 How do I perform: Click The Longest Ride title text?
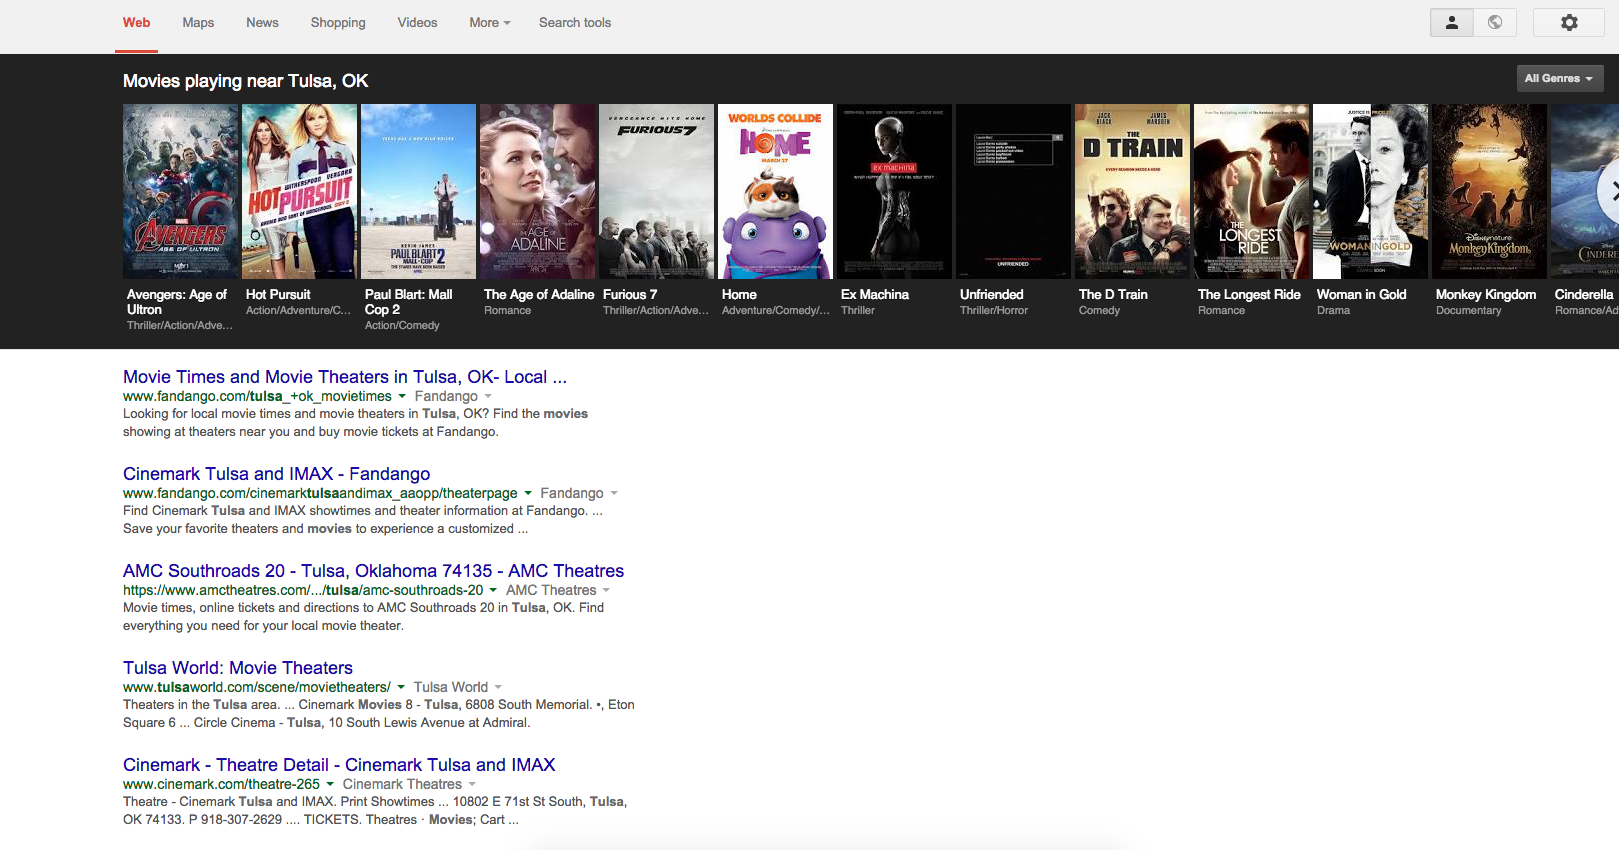[x=1249, y=294]
